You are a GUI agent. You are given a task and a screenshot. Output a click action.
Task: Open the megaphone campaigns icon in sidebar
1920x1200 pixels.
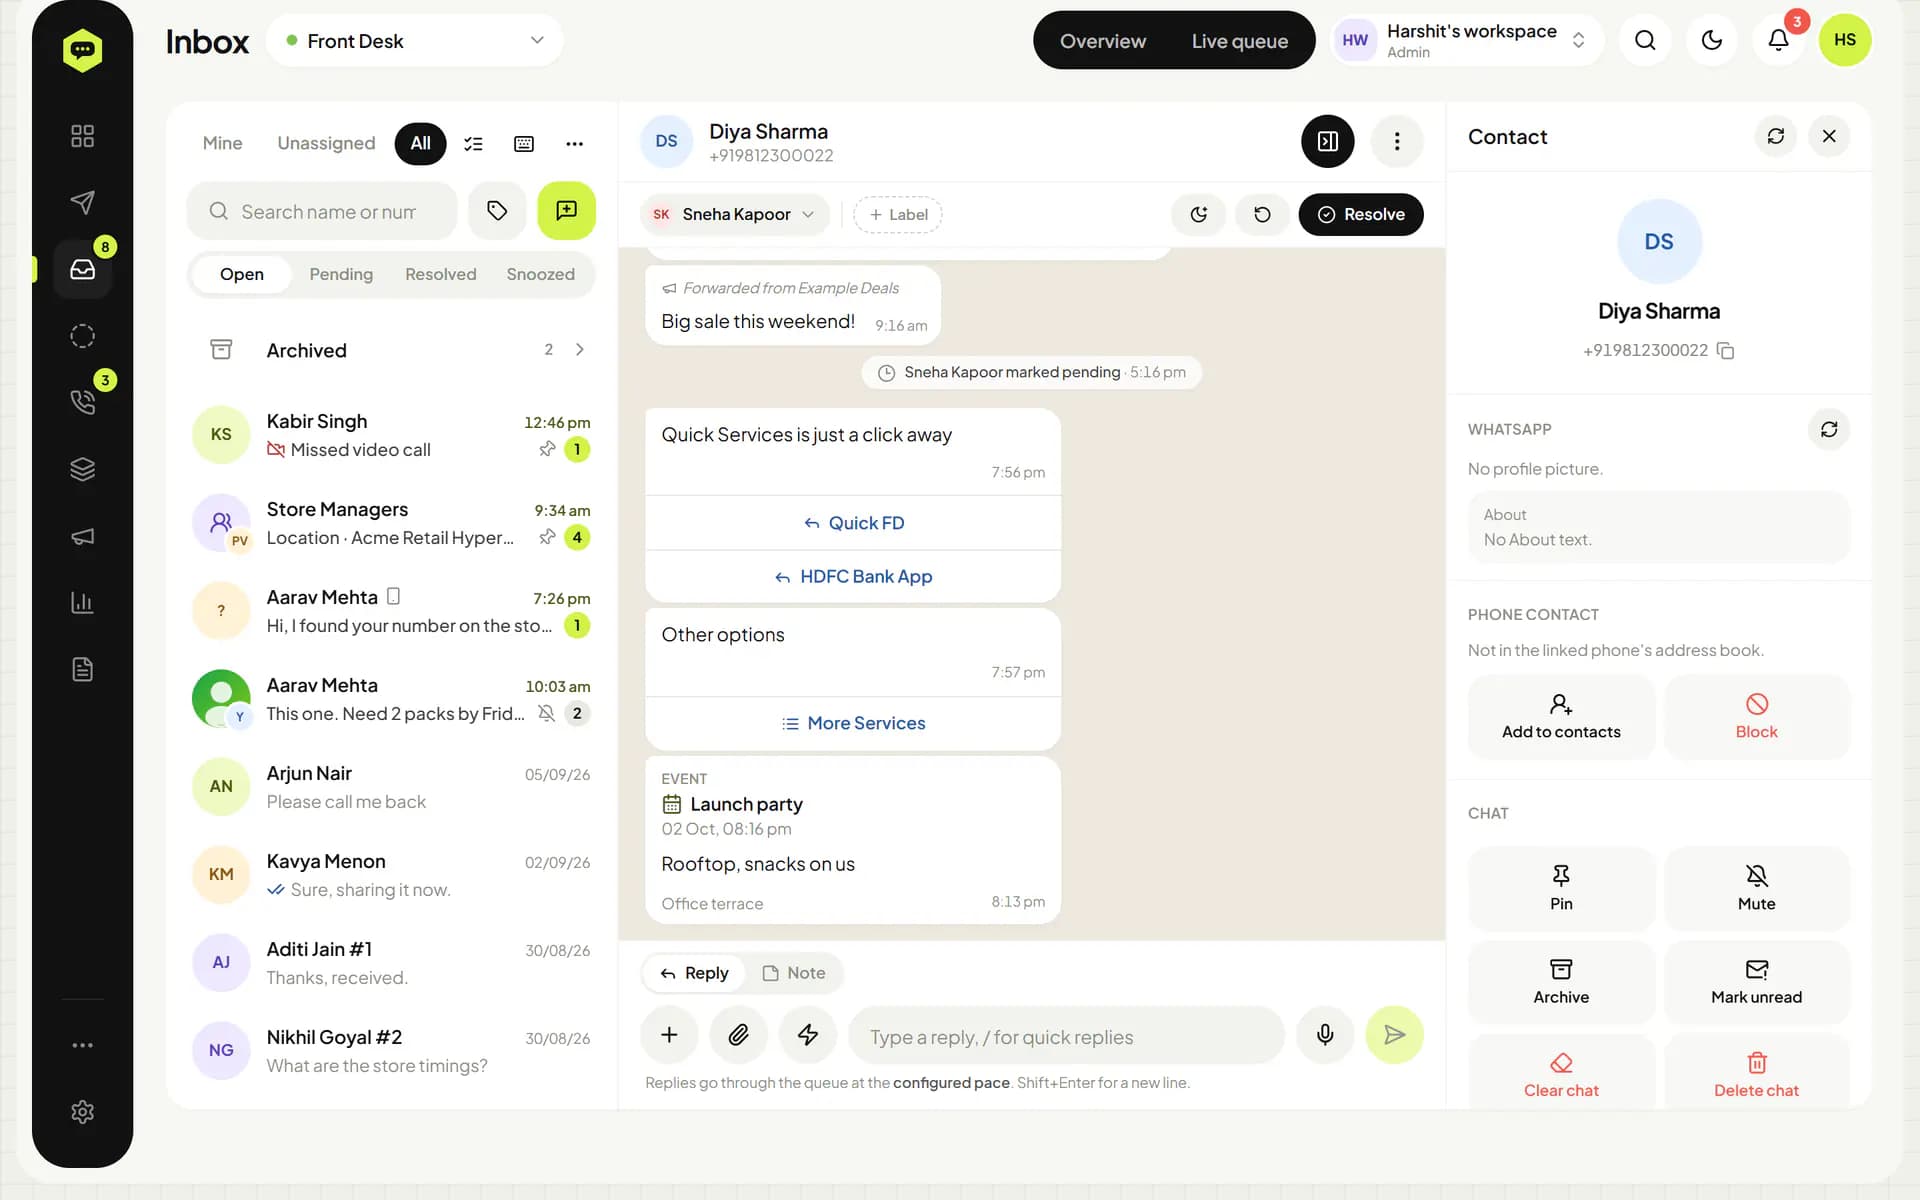coord(82,536)
